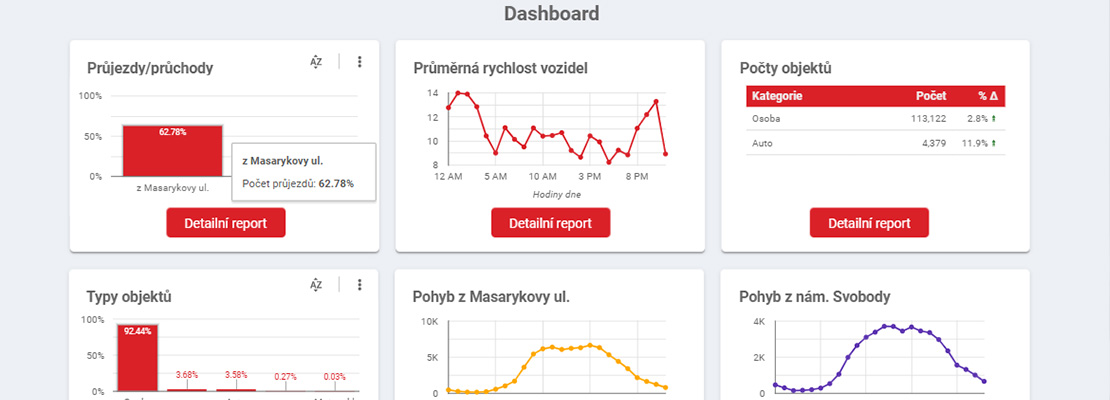This screenshot has width=1110, height=400.
Task: Click the 92.44% bar in Typy objektů
Action: [x=138, y=358]
